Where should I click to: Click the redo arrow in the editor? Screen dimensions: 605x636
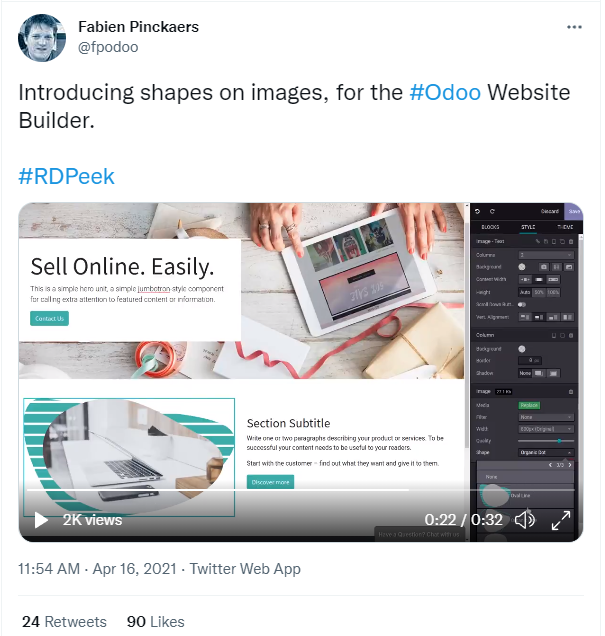(492, 211)
